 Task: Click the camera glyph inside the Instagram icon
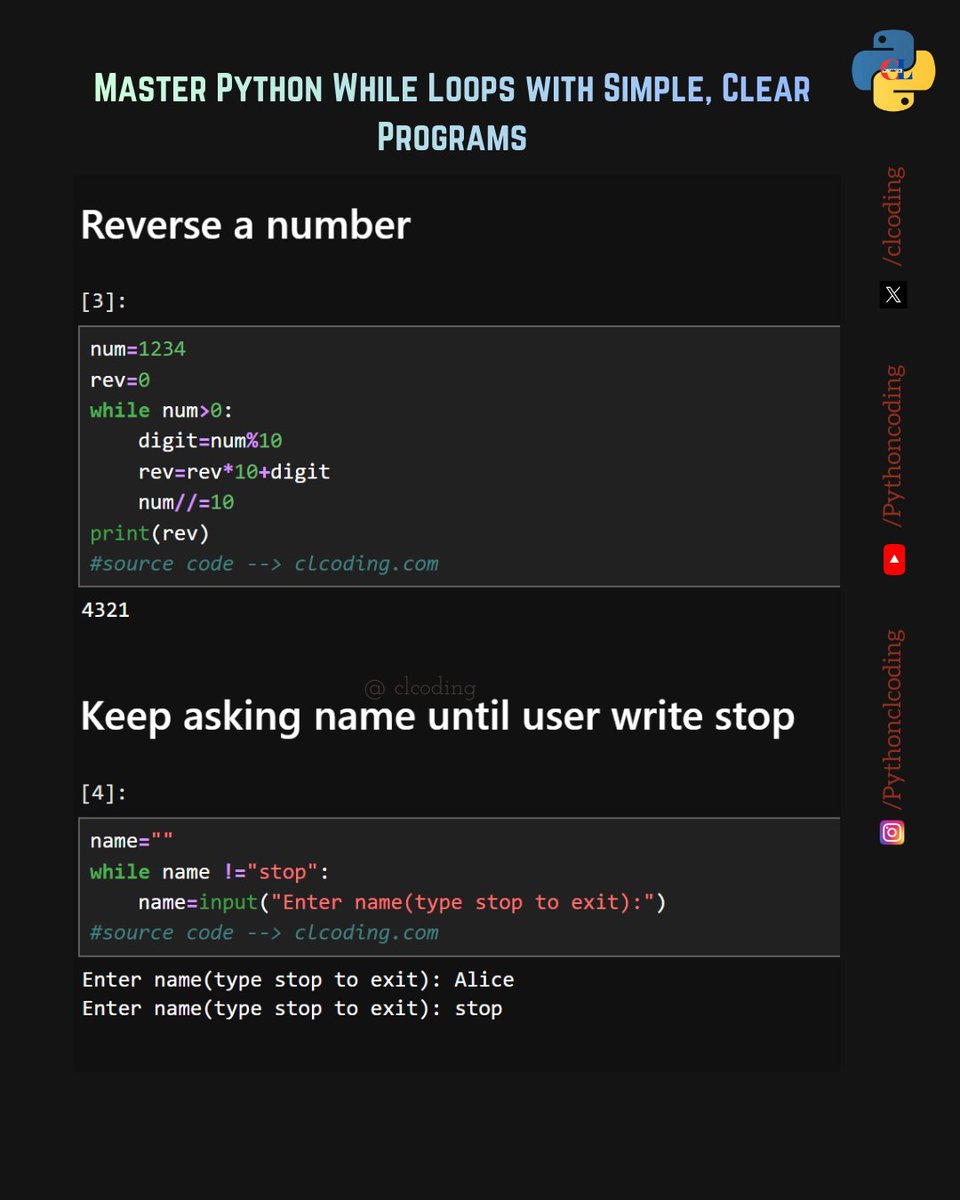pyautogui.click(x=892, y=831)
